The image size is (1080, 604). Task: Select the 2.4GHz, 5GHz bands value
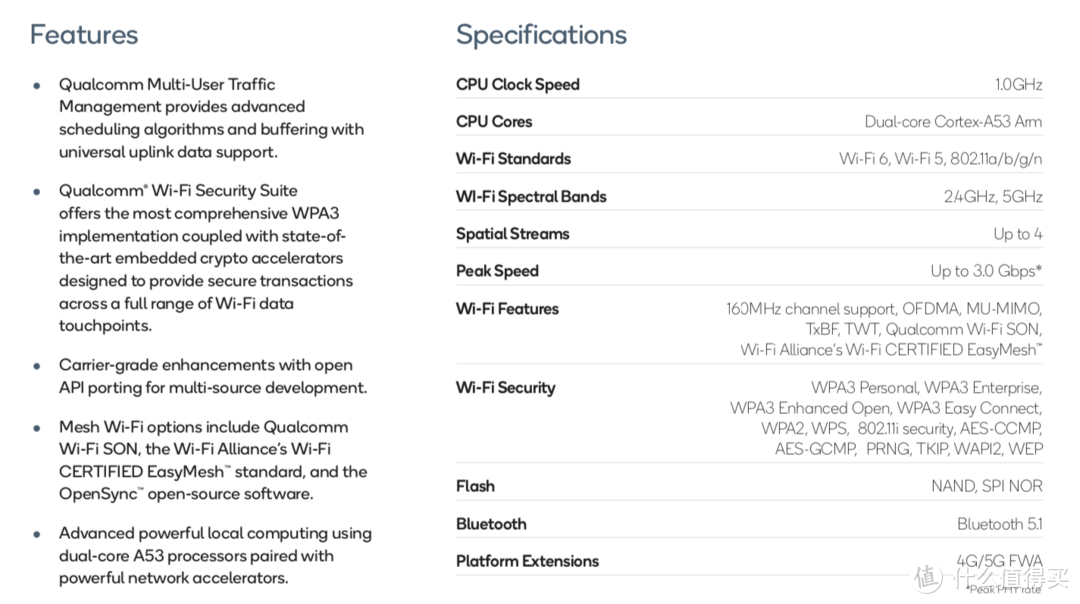(993, 197)
